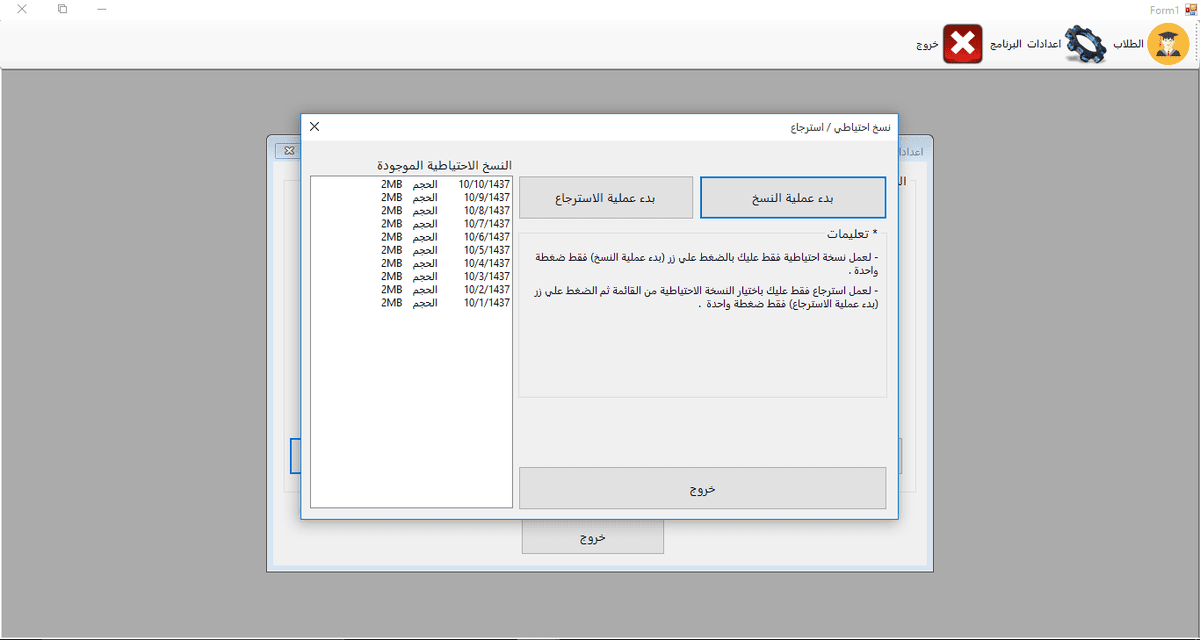1200x640 pixels.
Task: Select backup dated 10/4/1437
Action: (x=412, y=263)
